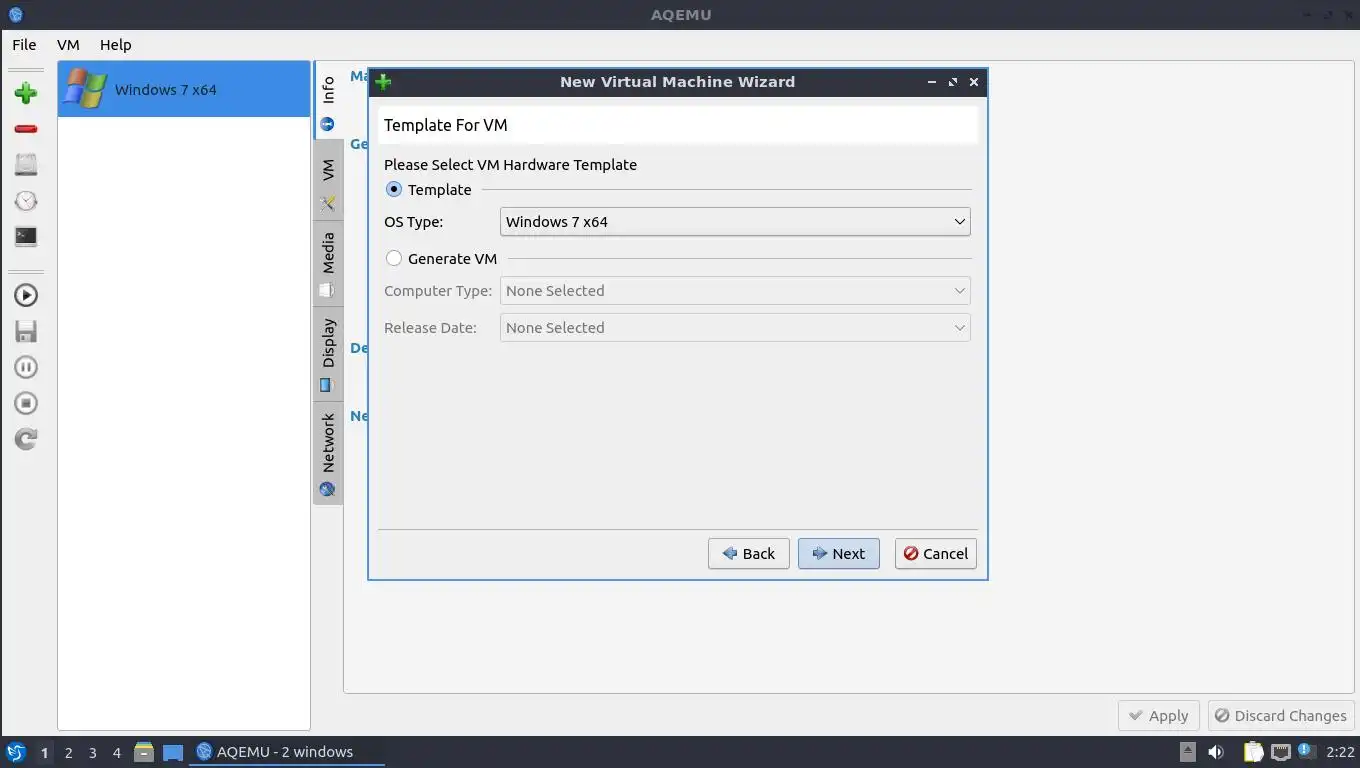Select the Generate VM radio button
Viewport: 1360px width, 768px height.
pos(394,258)
